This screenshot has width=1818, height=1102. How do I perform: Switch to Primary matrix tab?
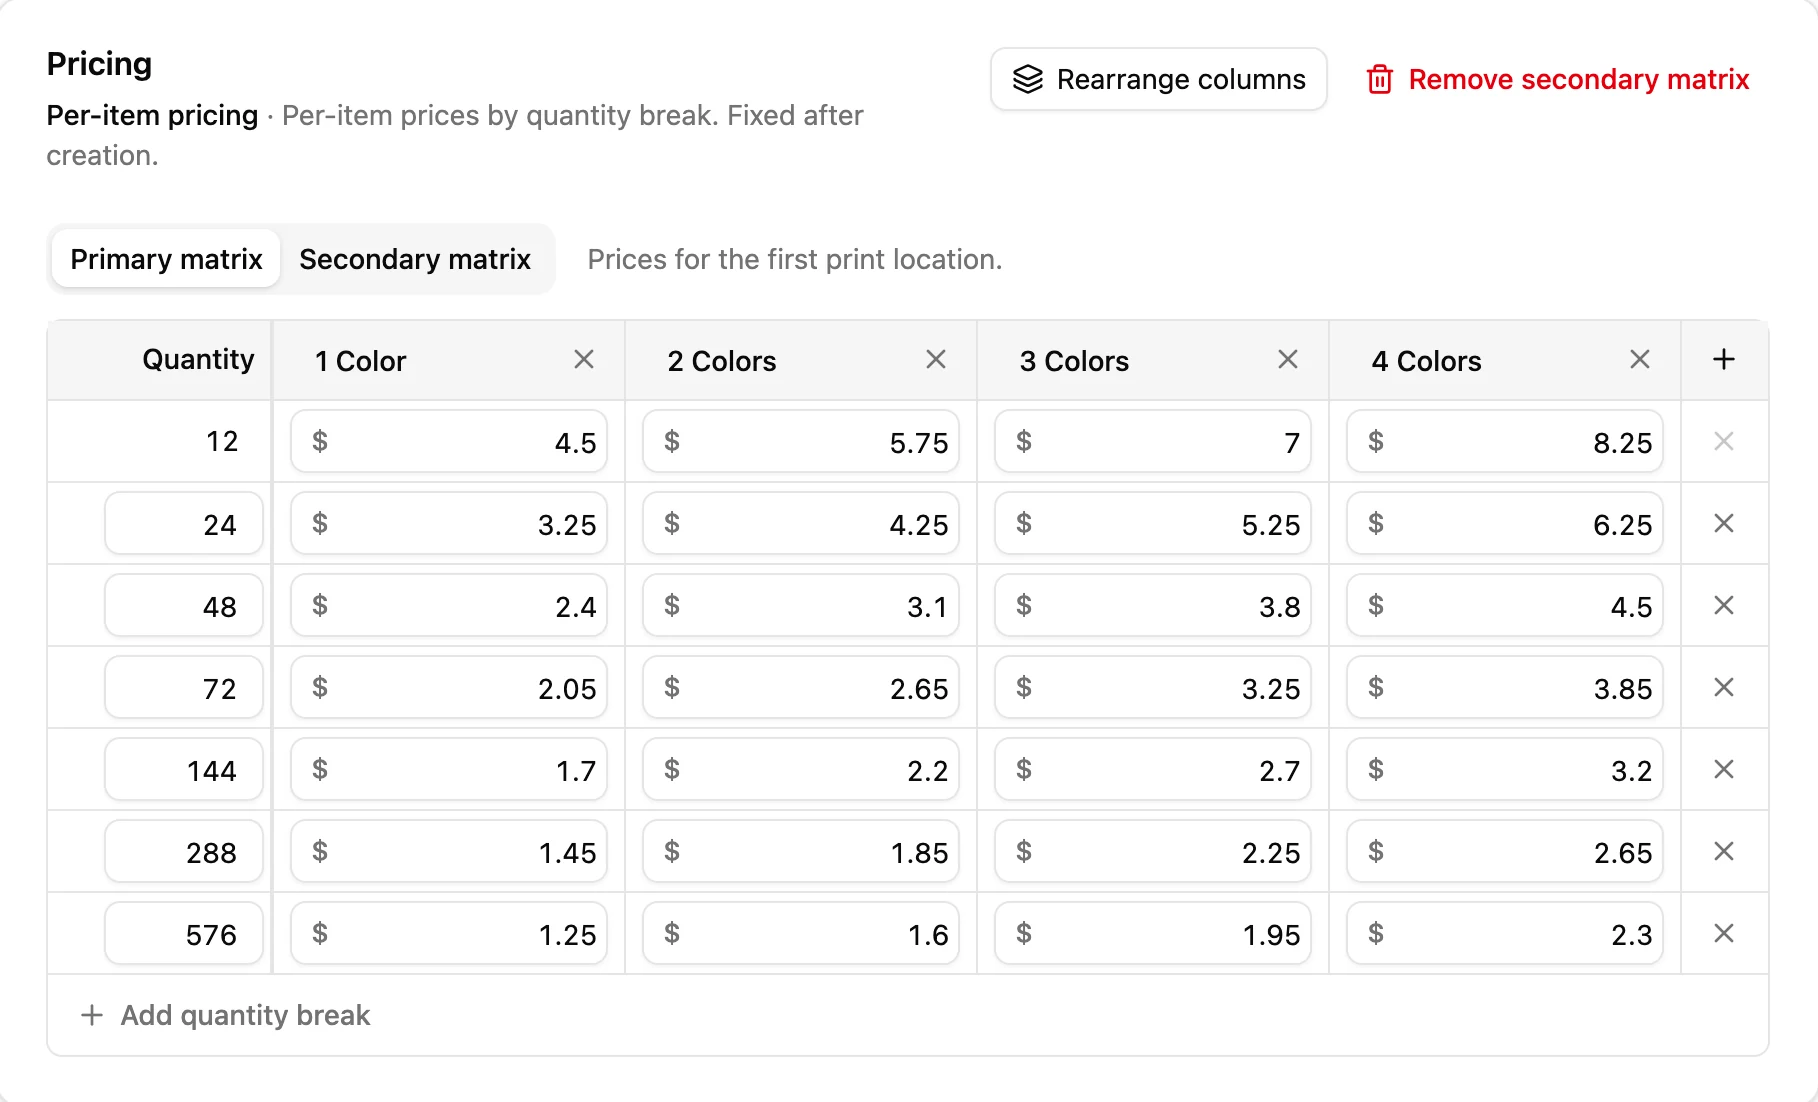pyautogui.click(x=166, y=259)
